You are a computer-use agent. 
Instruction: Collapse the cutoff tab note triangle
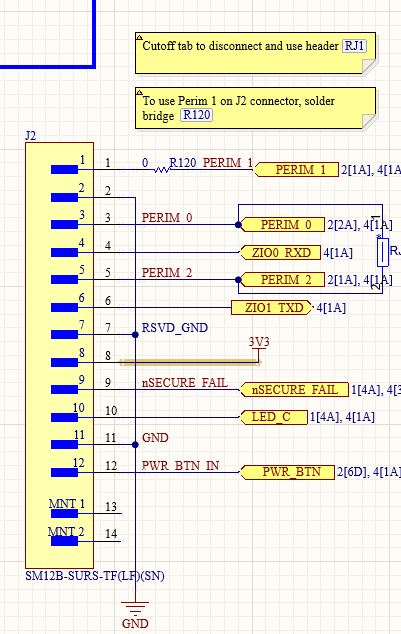pyautogui.click(x=139, y=37)
